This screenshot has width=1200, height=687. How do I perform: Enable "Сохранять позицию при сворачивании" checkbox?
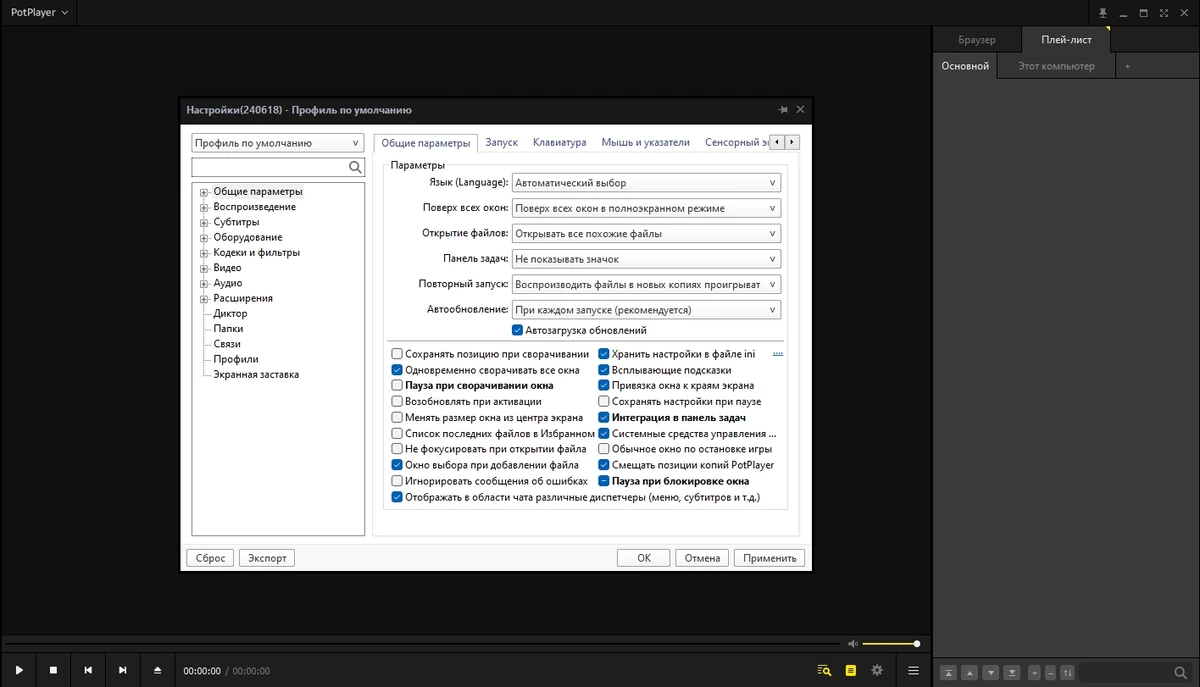click(397, 354)
